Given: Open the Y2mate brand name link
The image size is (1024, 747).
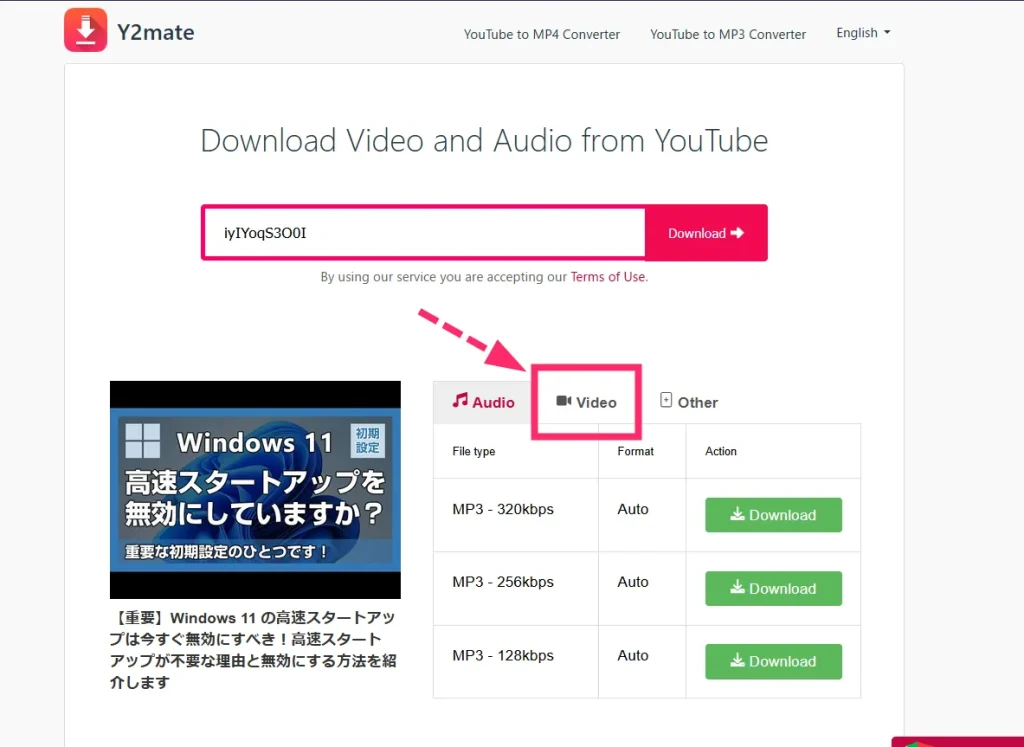Looking at the screenshot, I should click(155, 33).
